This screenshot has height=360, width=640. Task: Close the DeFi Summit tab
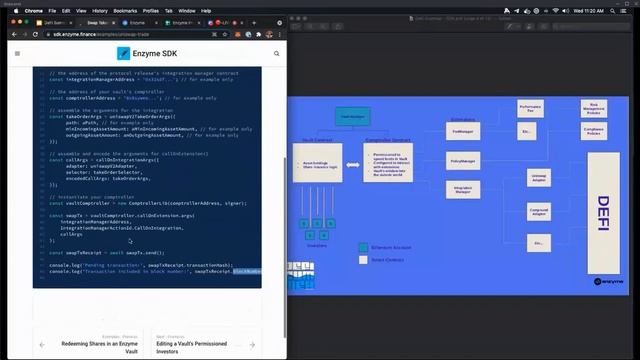(71, 23)
